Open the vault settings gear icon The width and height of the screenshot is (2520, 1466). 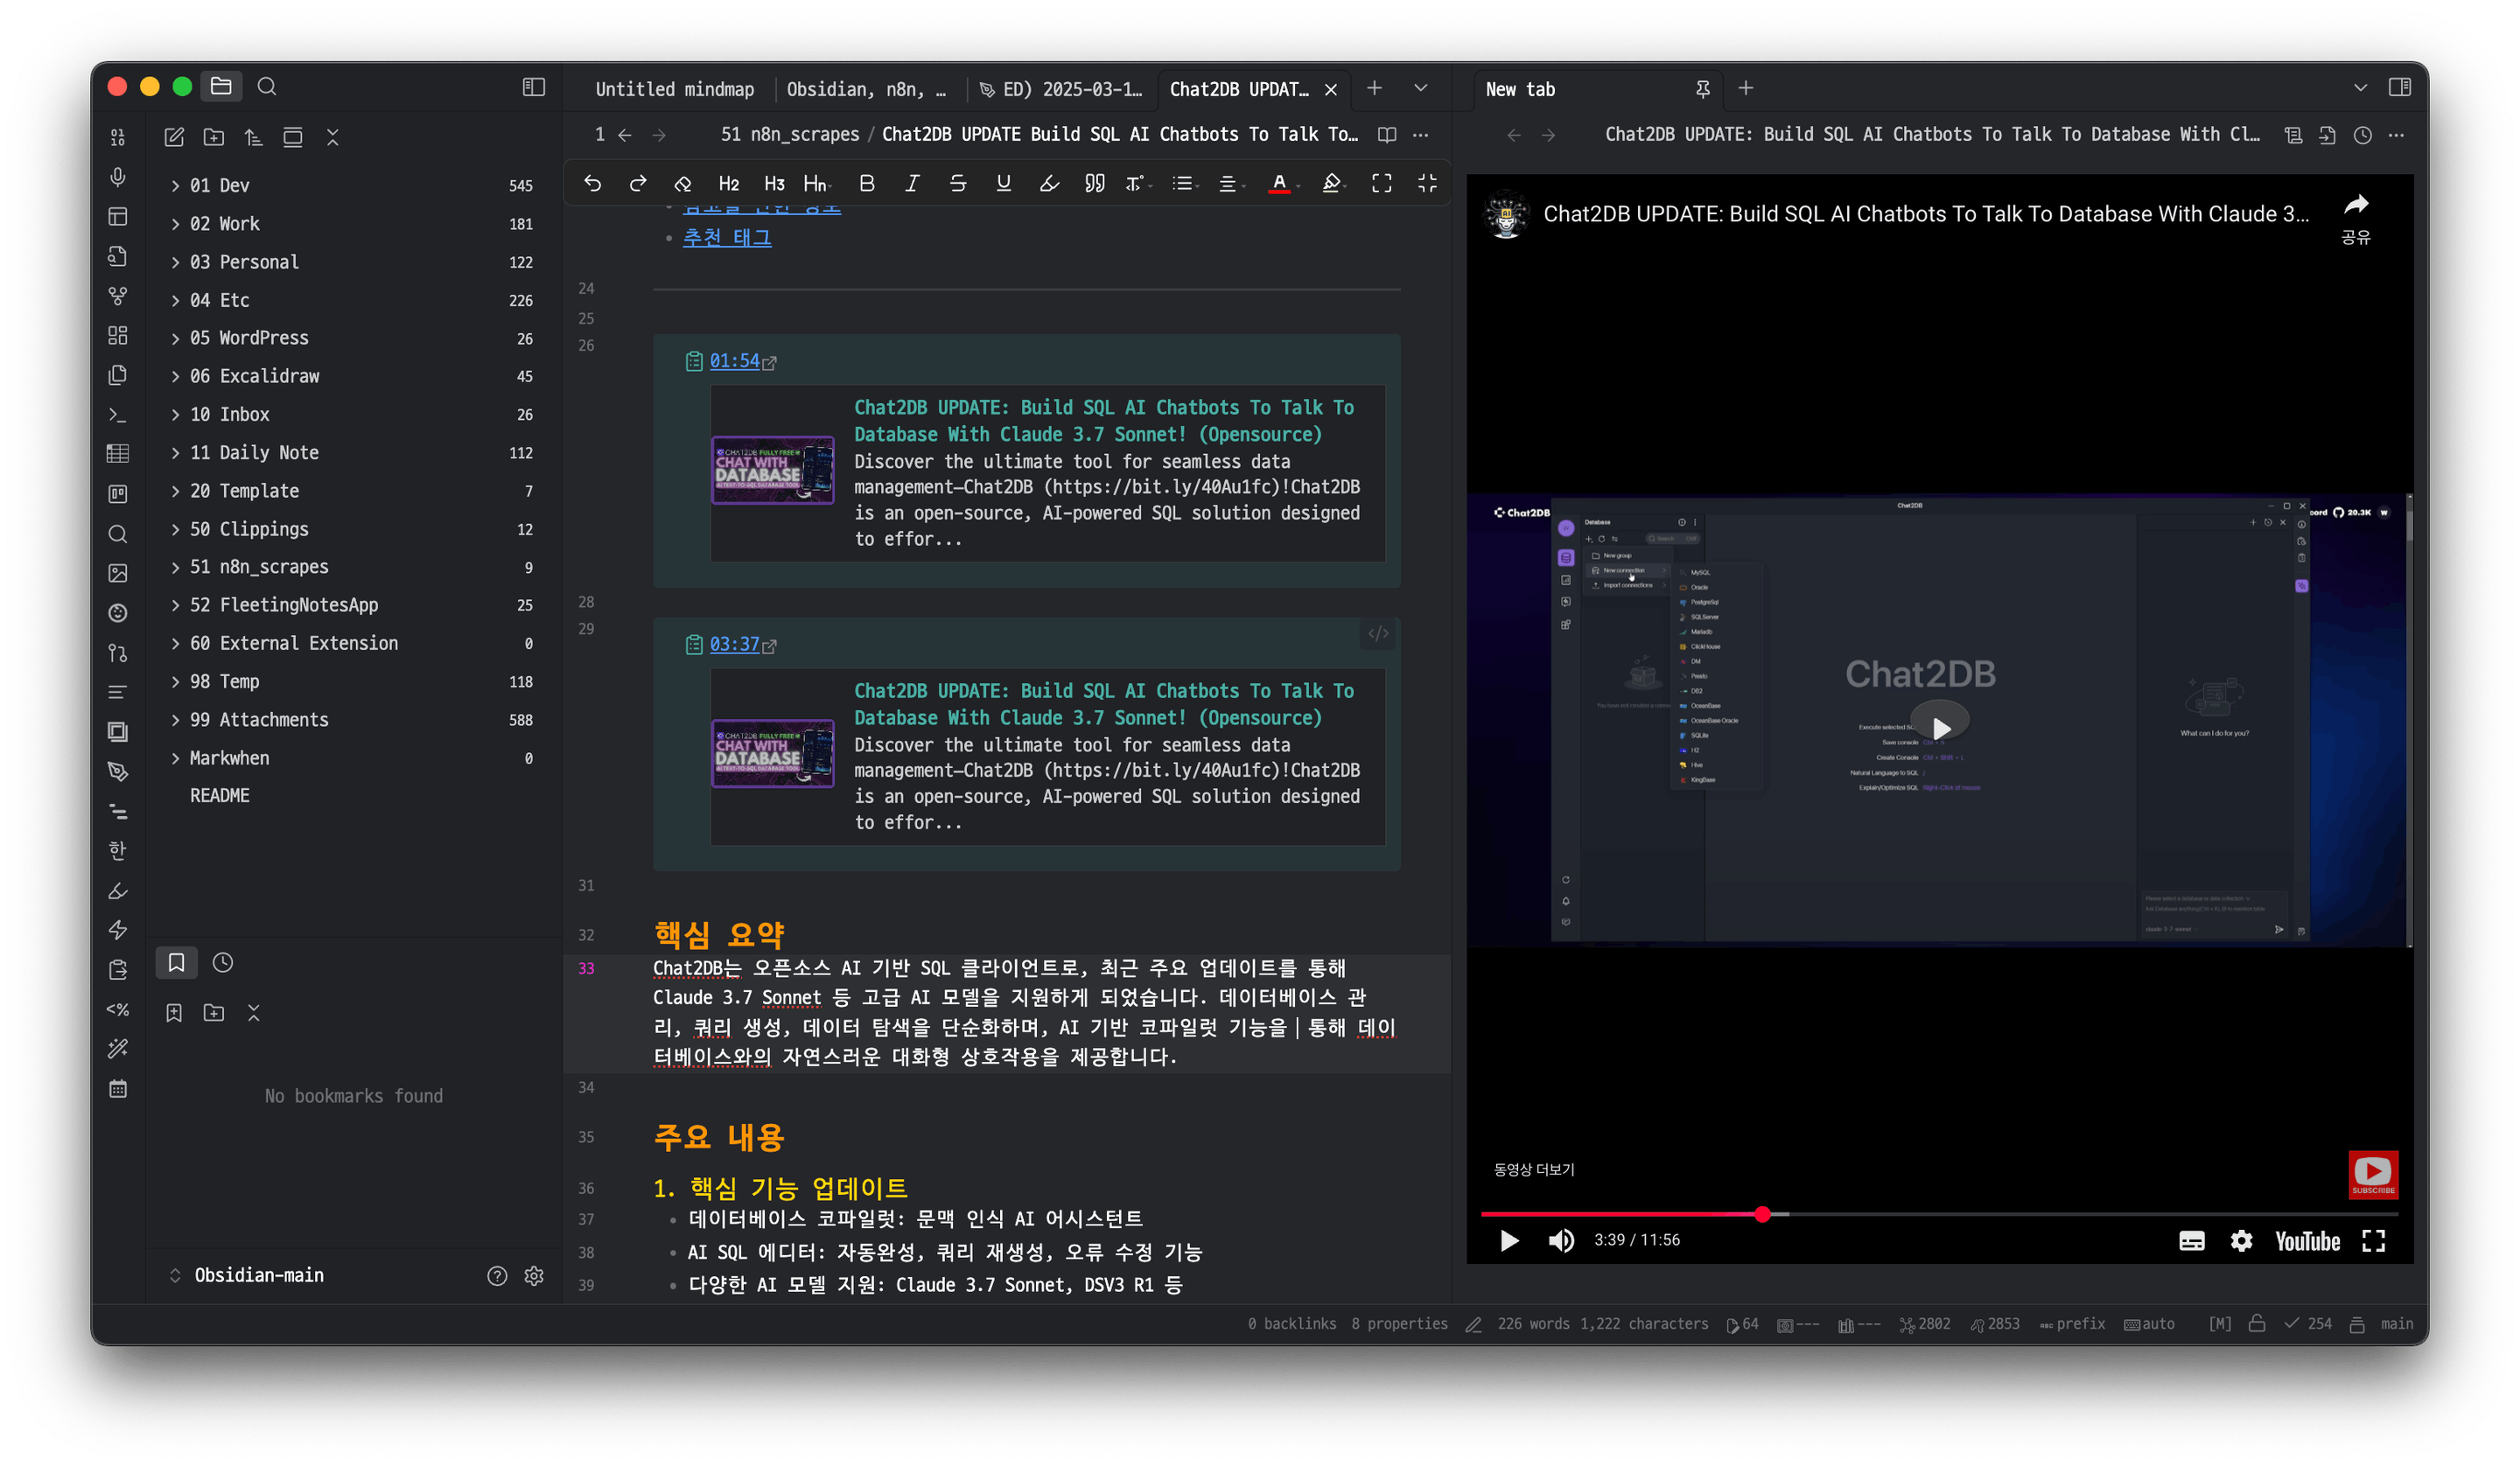coord(534,1276)
